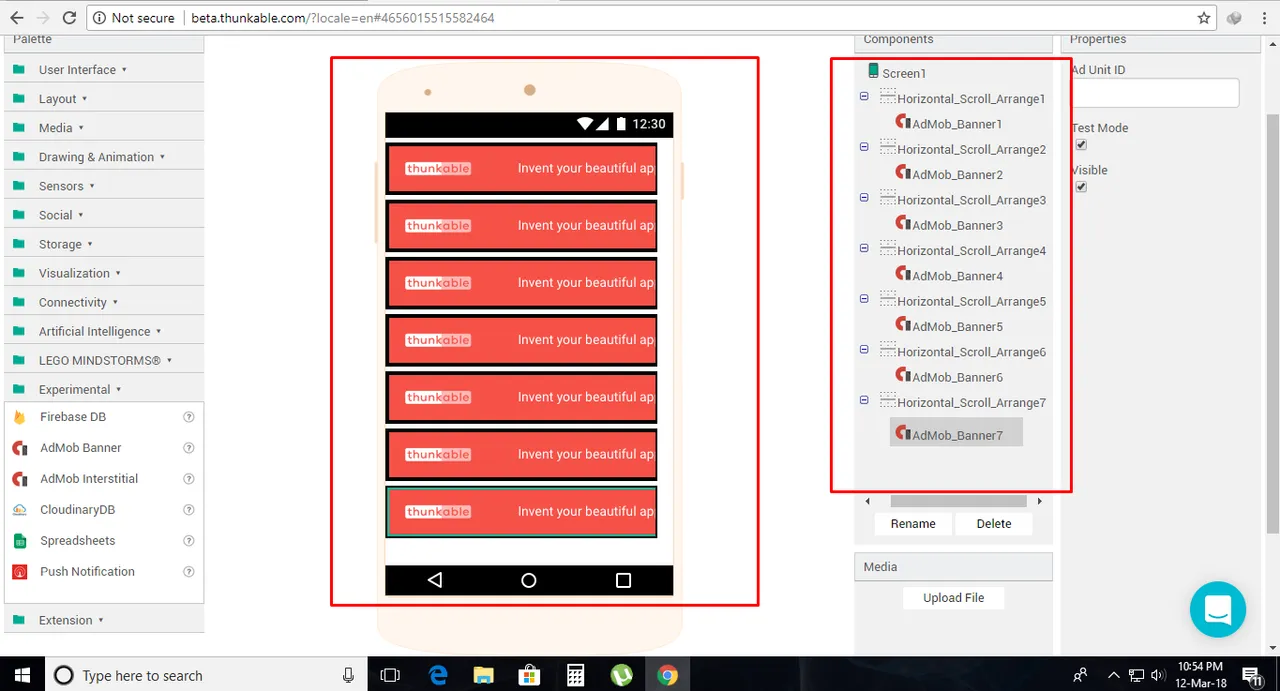Expand the Visualization palette category

[x=104, y=273]
